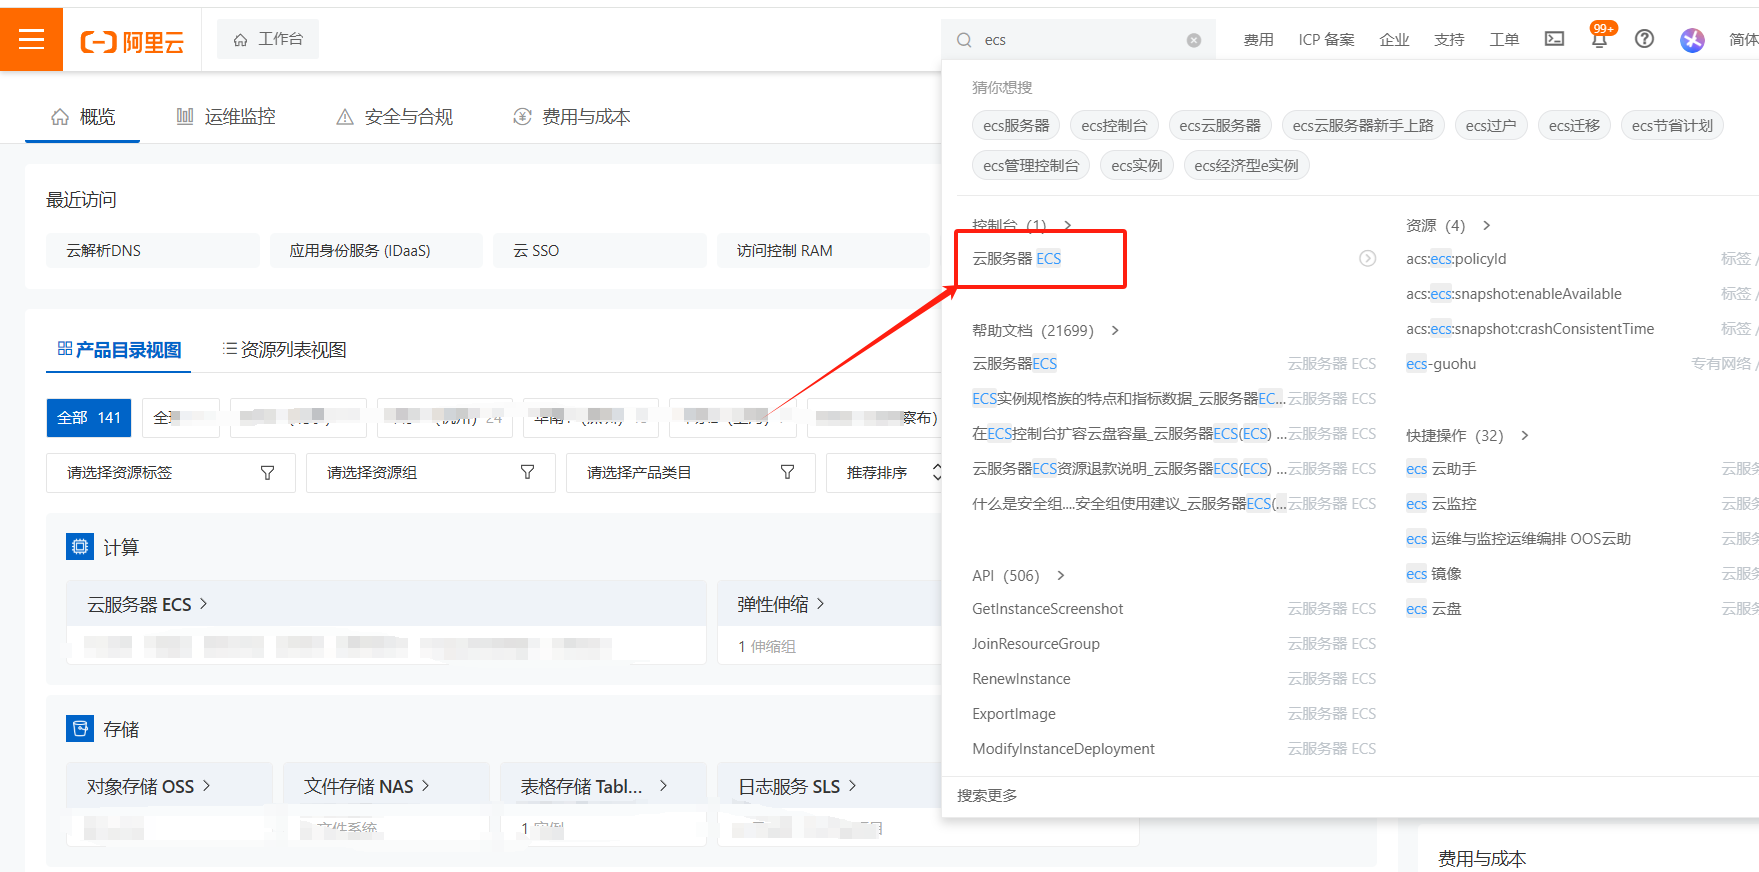1759x872 pixels.
Task: Open the help question mark icon
Action: 1644,39
